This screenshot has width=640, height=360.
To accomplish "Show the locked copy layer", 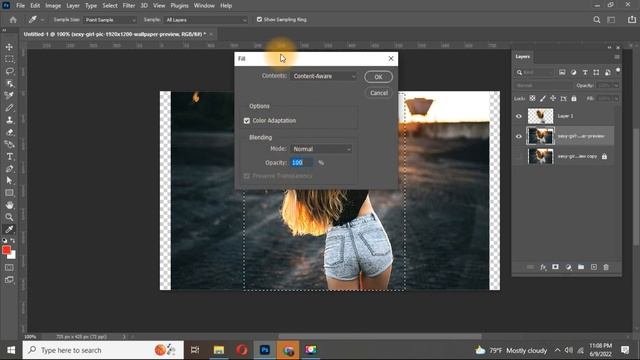I will click(x=519, y=156).
